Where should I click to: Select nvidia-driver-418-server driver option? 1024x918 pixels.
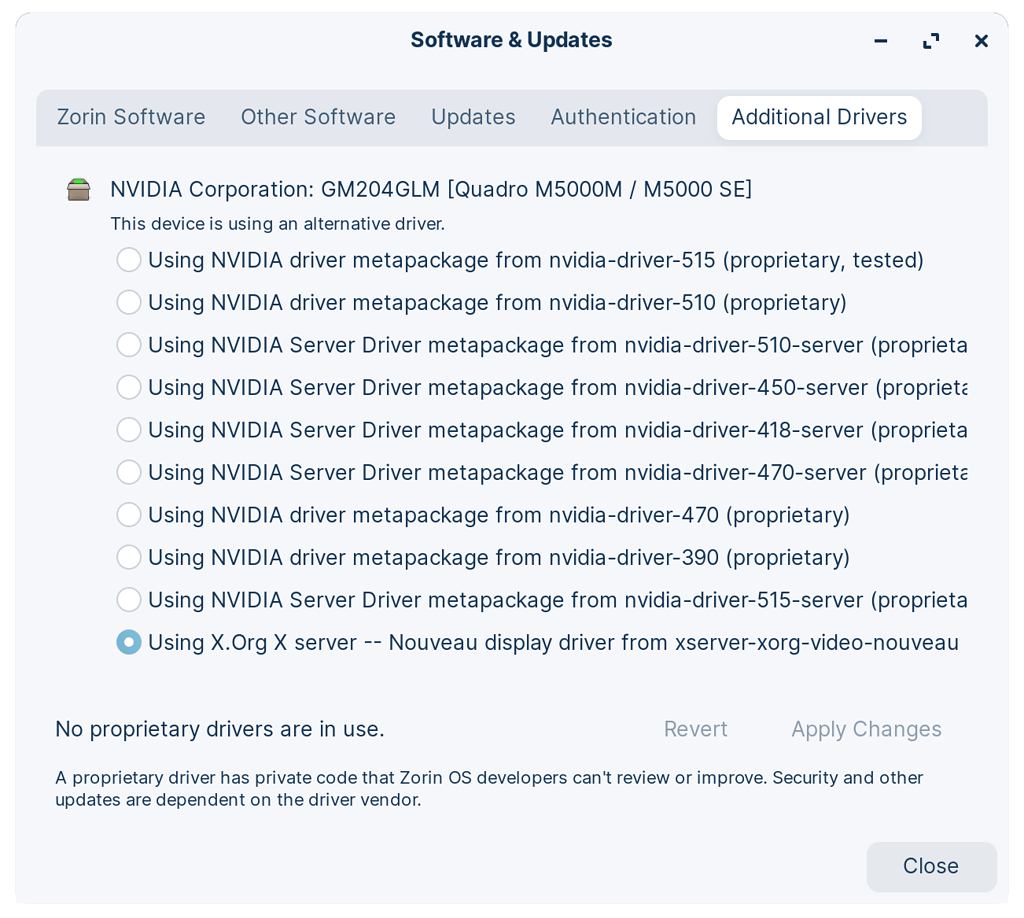pyautogui.click(x=129, y=430)
